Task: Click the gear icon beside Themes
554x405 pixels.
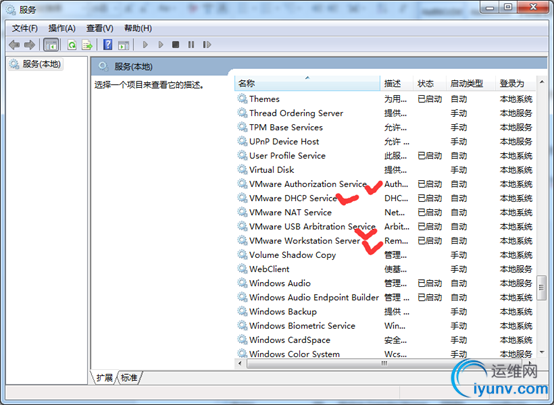Action: pyautogui.click(x=242, y=99)
